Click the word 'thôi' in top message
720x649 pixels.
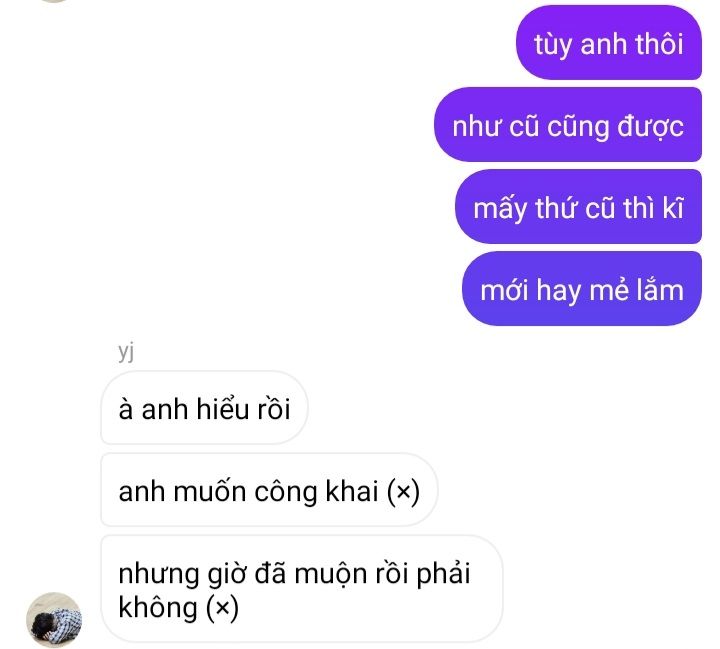(x=659, y=44)
